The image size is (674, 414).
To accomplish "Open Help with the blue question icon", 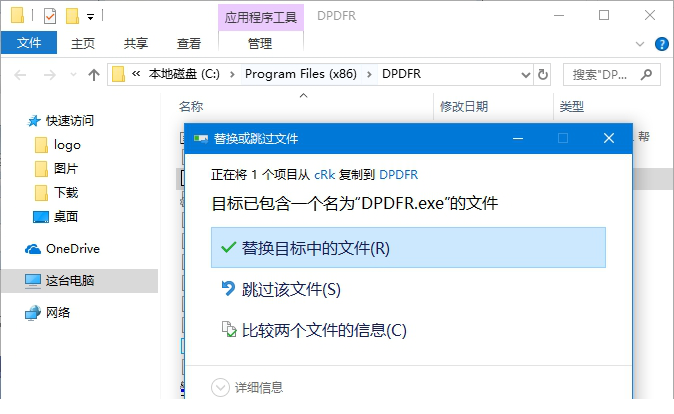I will point(662,44).
